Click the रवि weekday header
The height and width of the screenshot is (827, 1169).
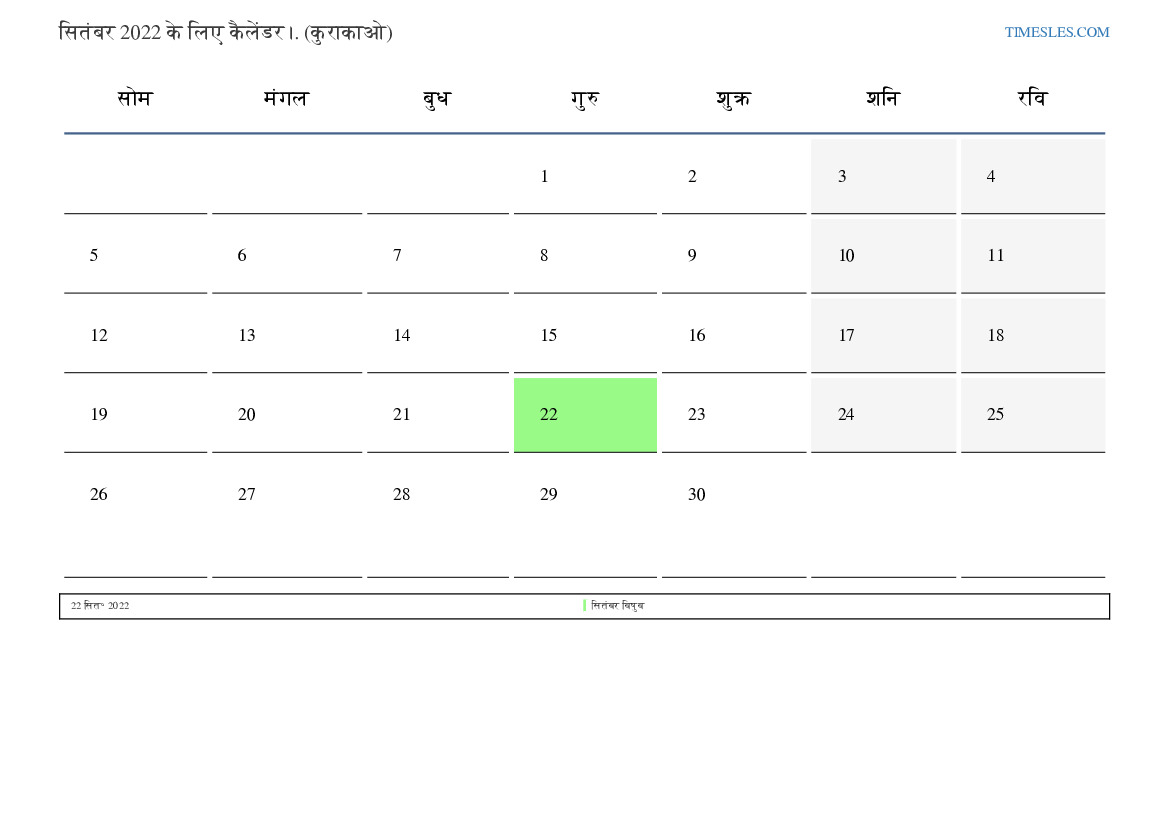click(1033, 98)
